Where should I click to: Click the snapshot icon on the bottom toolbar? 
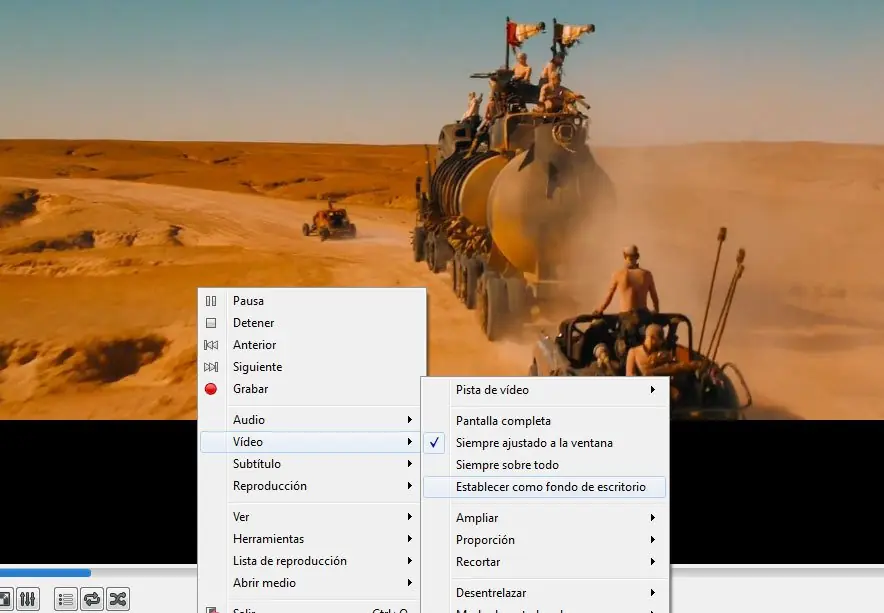pos(8,599)
